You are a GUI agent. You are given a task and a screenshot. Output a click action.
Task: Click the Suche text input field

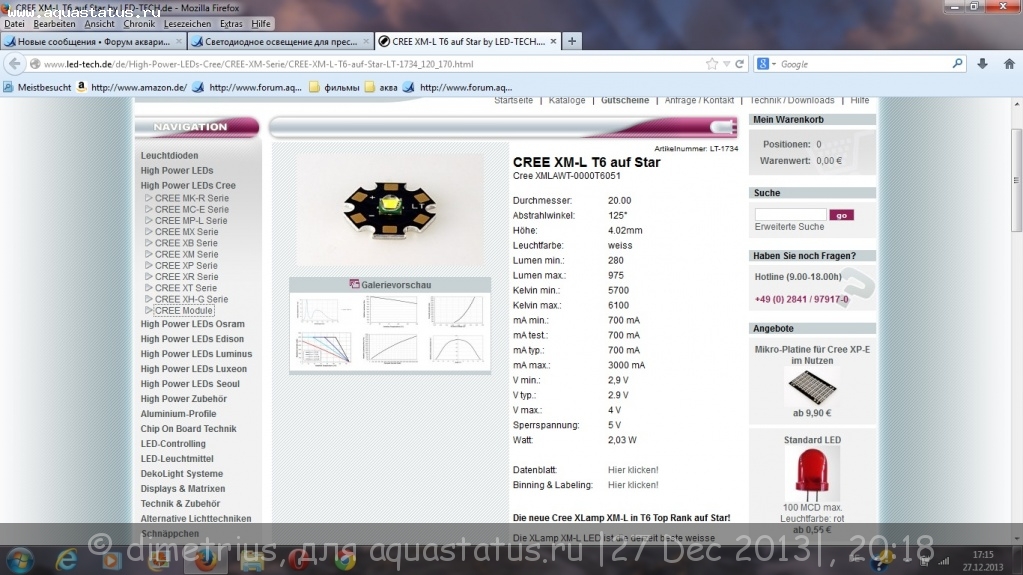coord(790,214)
